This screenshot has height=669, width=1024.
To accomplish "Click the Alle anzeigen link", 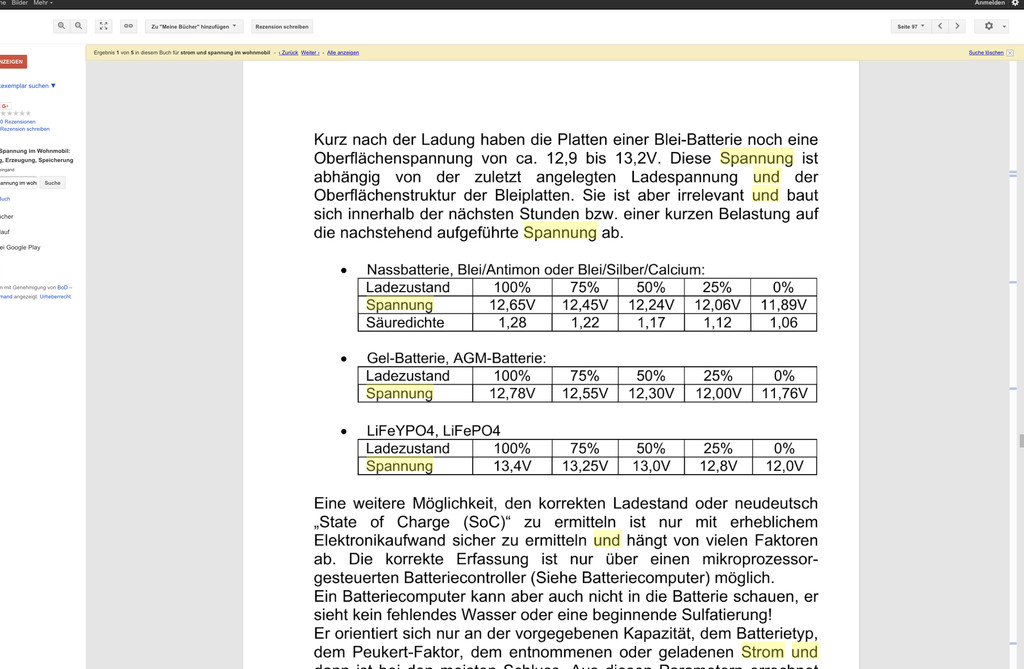I will (343, 53).
